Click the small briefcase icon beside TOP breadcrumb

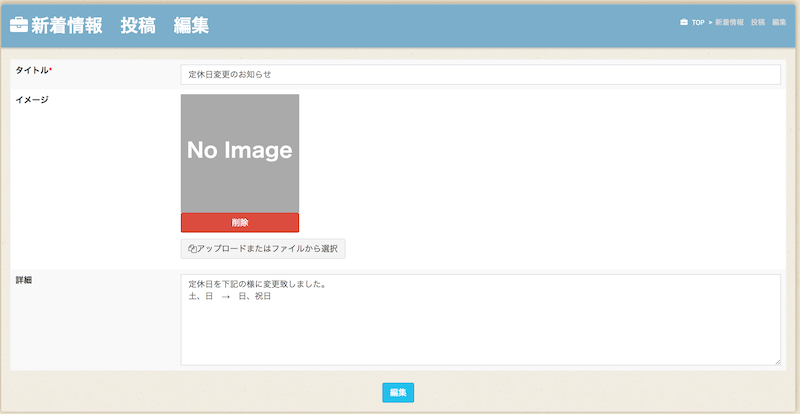point(684,22)
